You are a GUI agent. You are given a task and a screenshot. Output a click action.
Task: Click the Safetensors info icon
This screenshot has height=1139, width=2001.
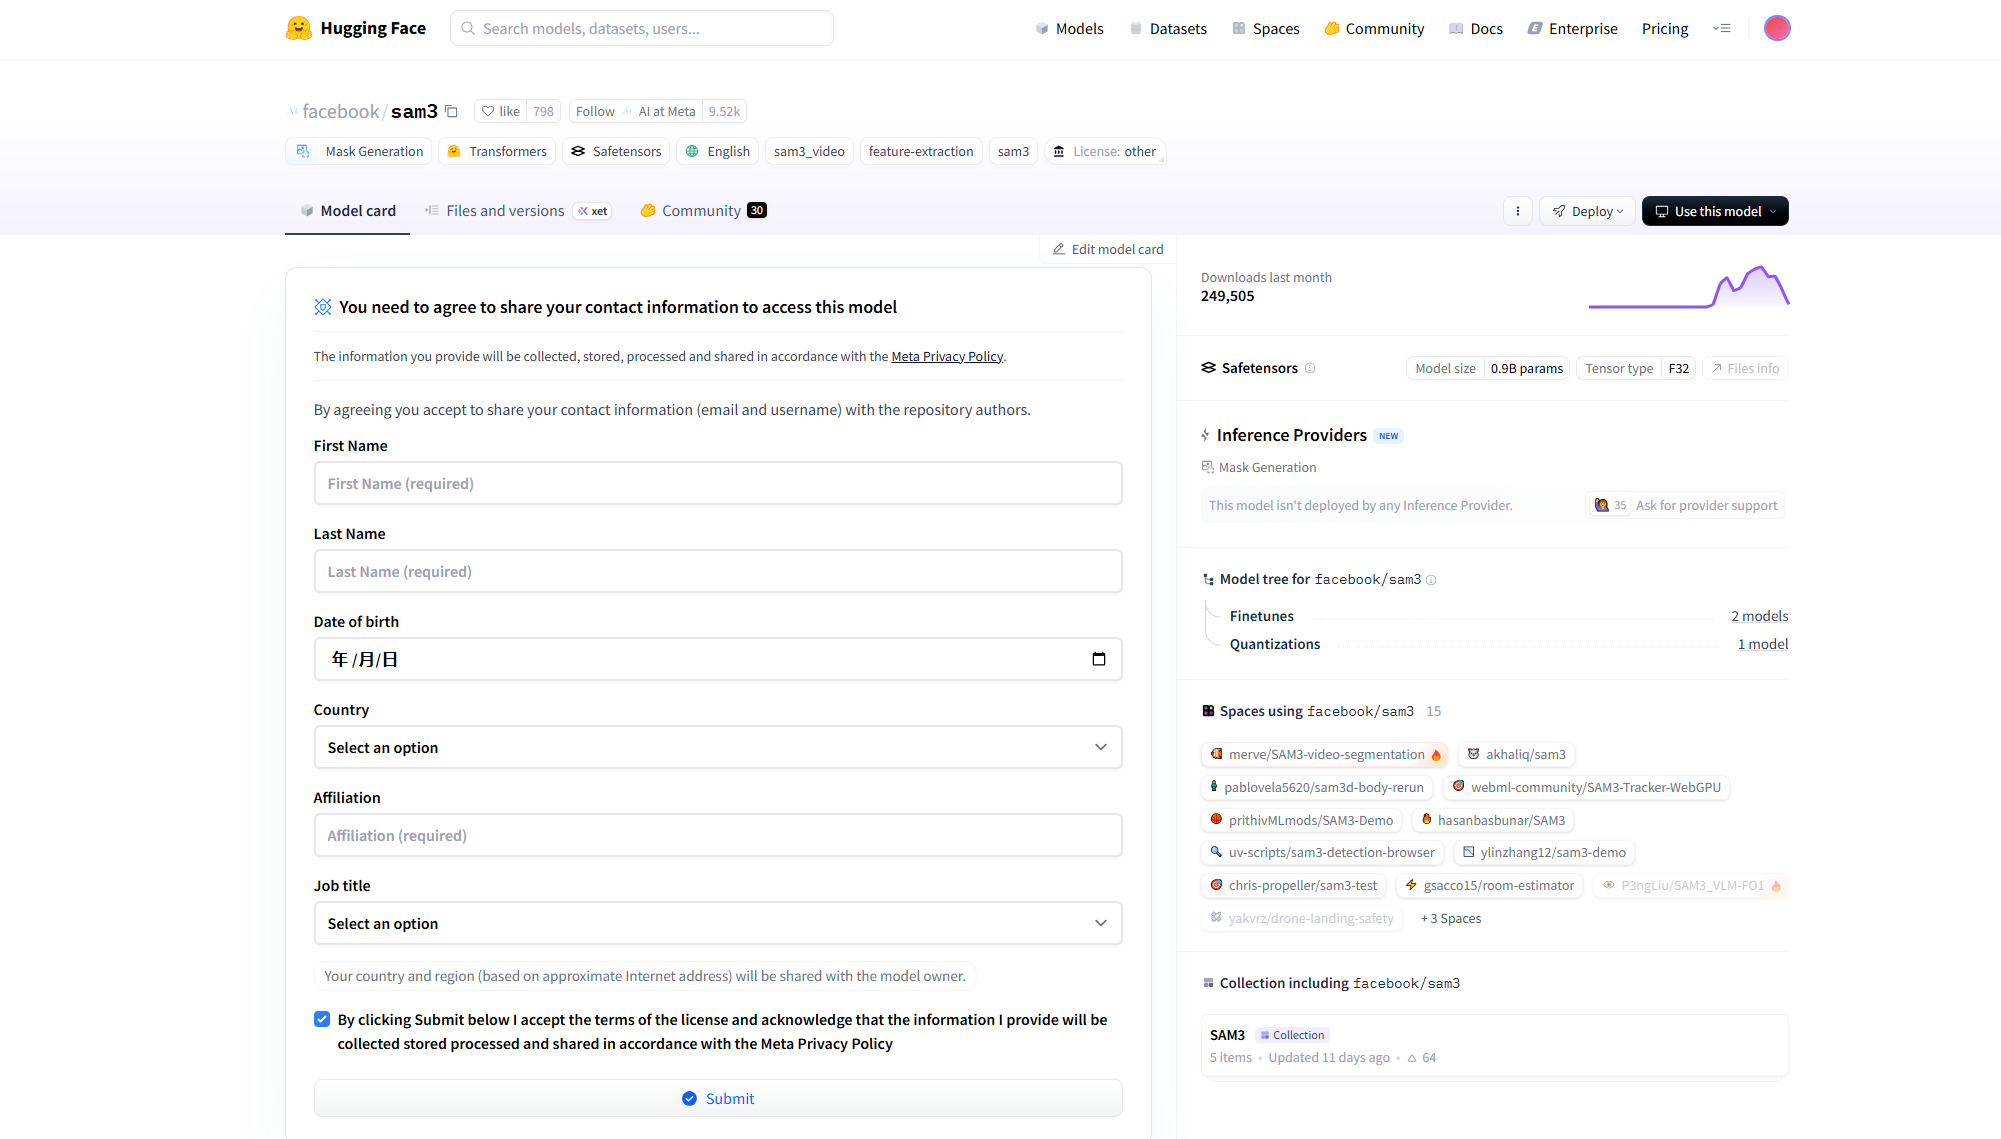(x=1310, y=368)
